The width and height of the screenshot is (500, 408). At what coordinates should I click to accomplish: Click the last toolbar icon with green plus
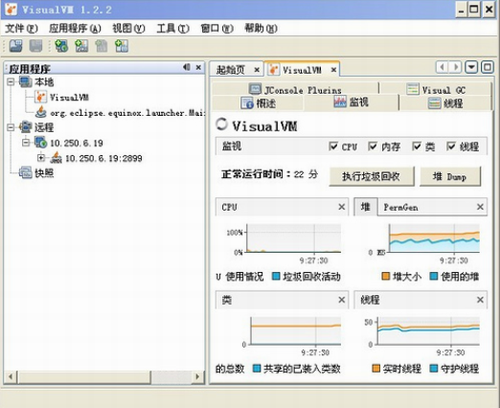(x=121, y=46)
